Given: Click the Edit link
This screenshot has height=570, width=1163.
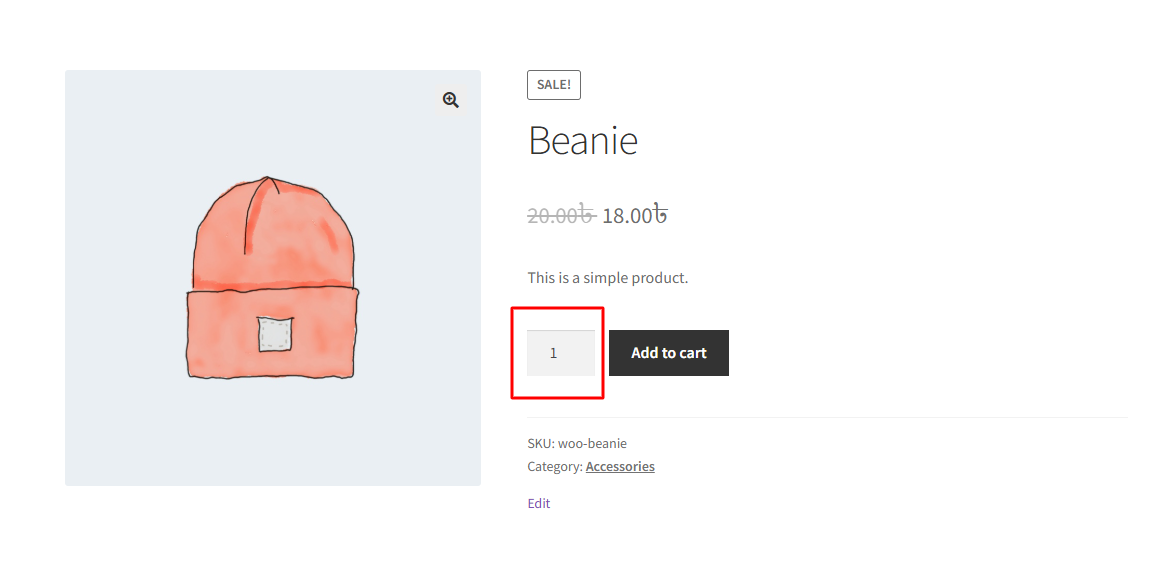Looking at the screenshot, I should coord(539,504).
